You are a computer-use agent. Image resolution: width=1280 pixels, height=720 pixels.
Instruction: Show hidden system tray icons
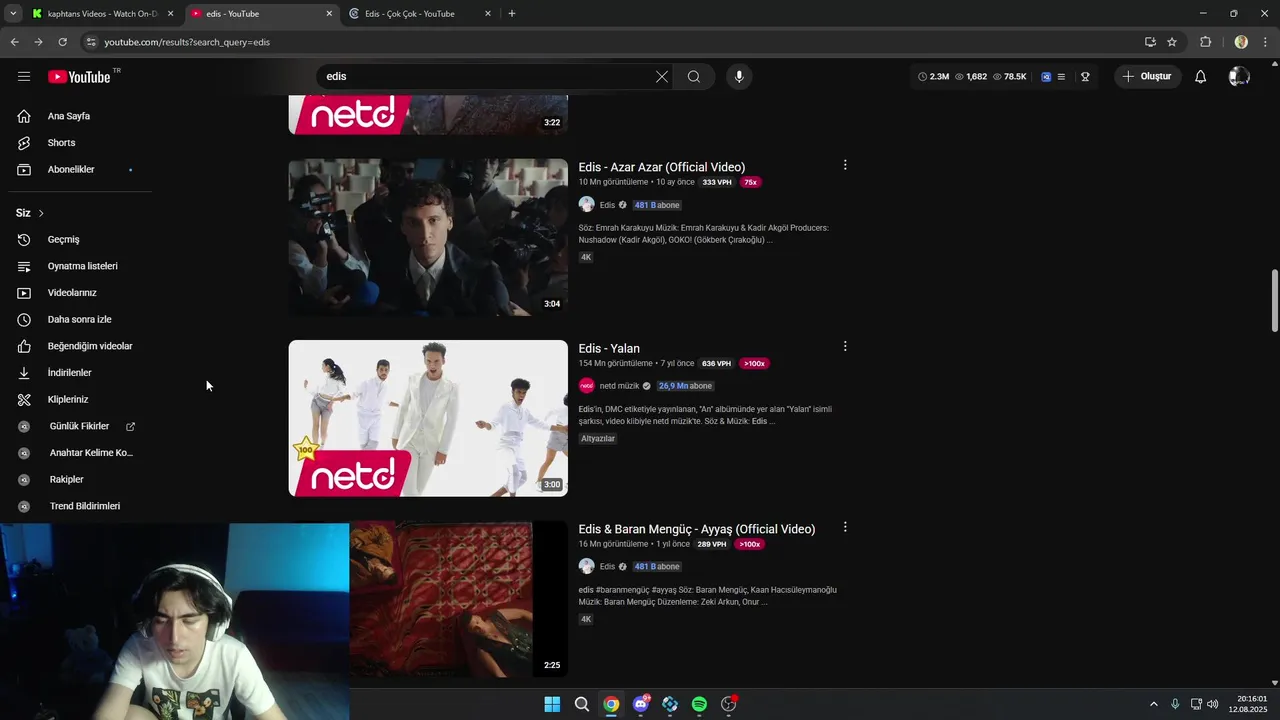(1153, 704)
